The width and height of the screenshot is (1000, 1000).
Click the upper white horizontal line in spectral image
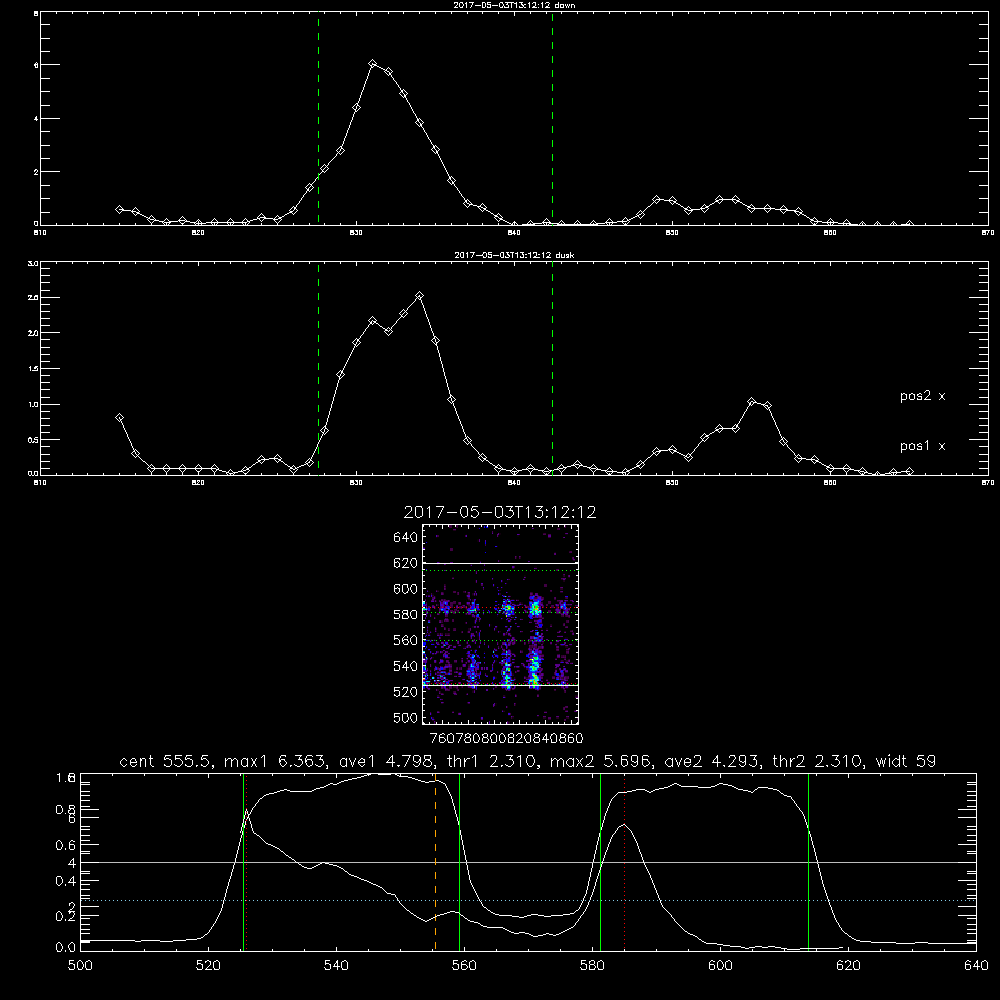tap(500, 563)
